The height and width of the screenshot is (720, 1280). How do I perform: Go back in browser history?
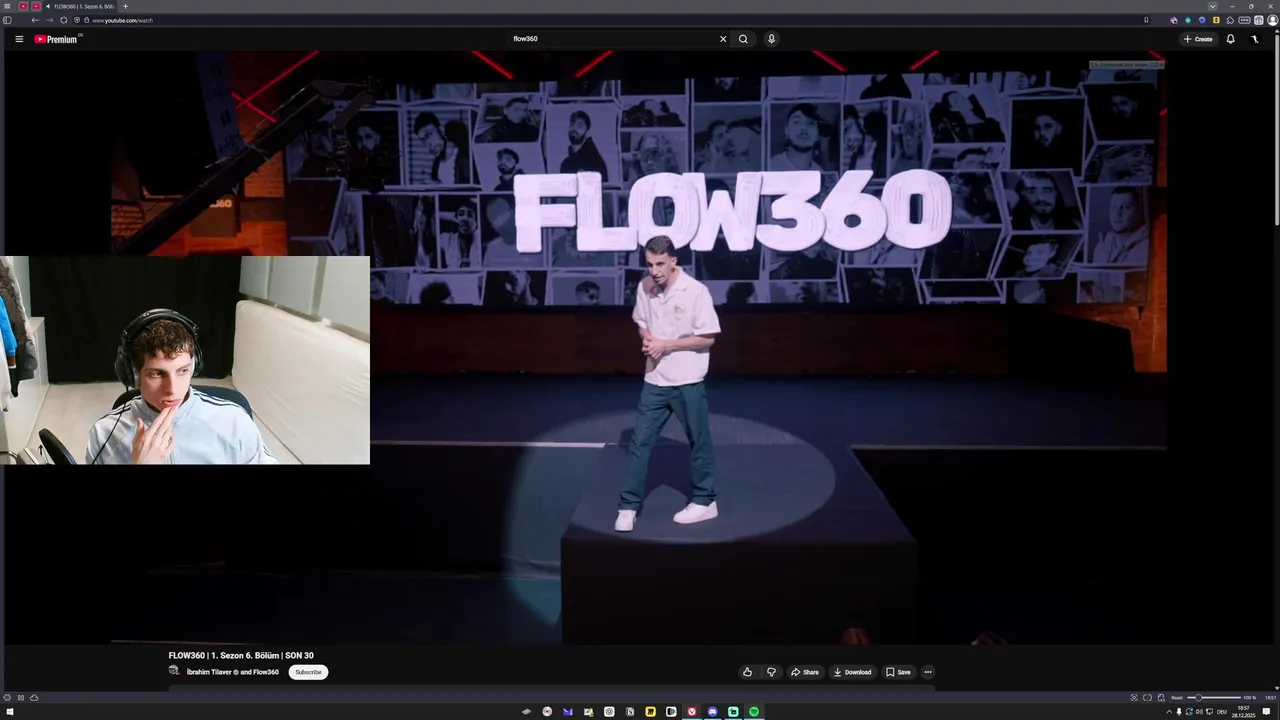tap(35, 20)
